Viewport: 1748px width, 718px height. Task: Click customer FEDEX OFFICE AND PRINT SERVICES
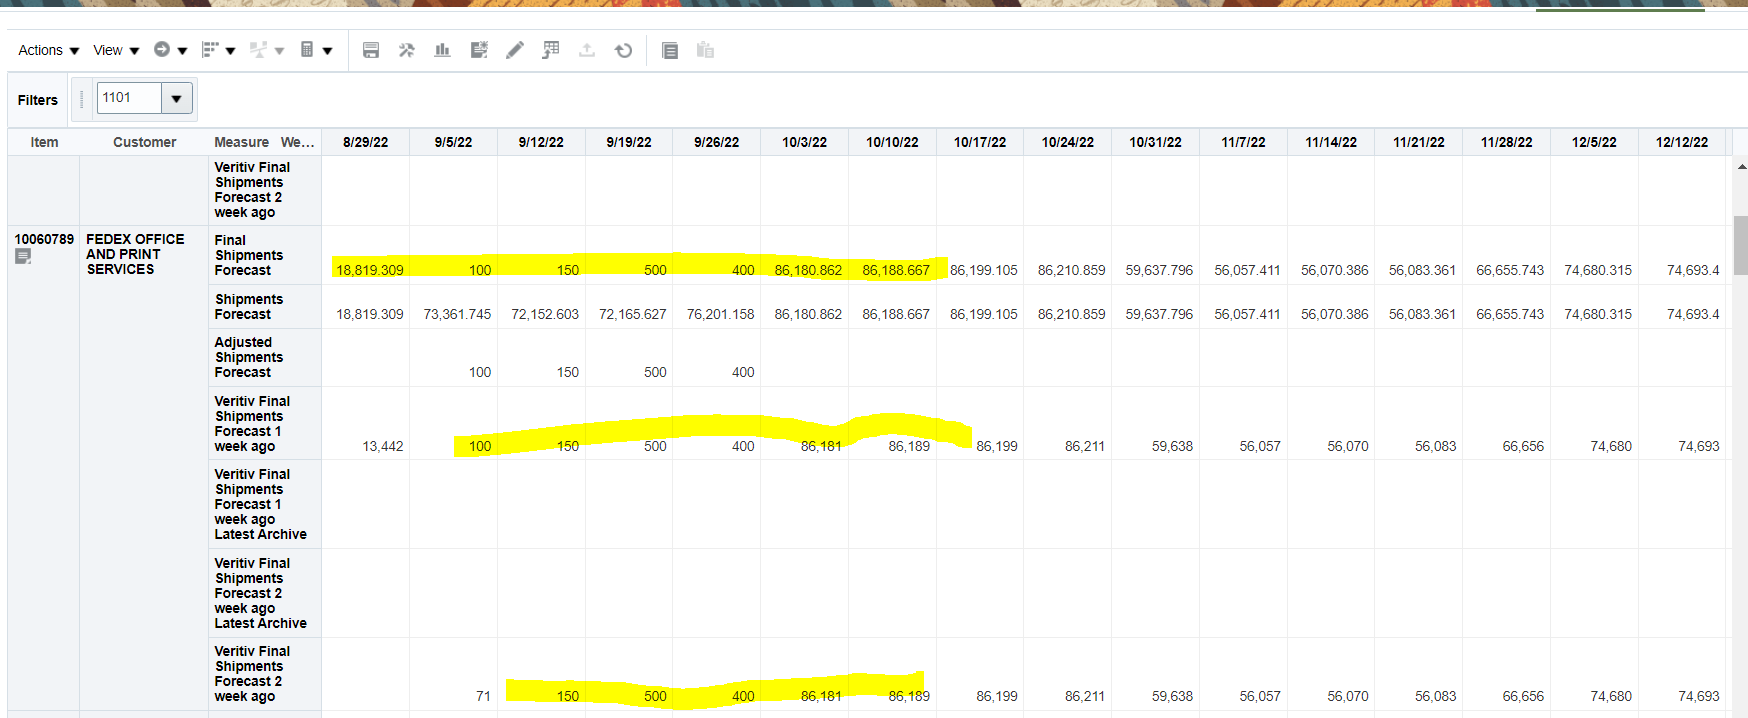point(135,254)
